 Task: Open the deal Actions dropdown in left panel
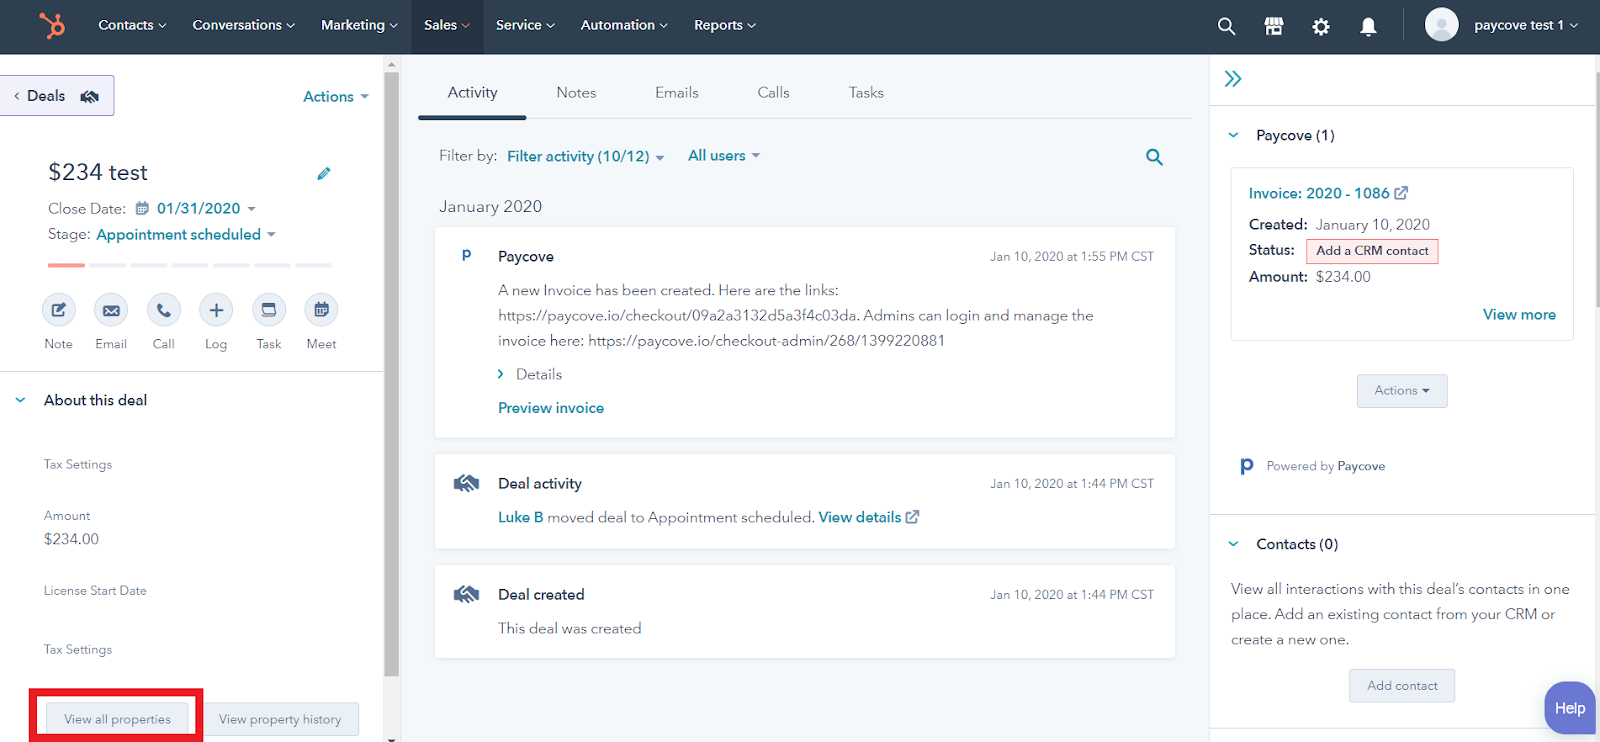[336, 97]
